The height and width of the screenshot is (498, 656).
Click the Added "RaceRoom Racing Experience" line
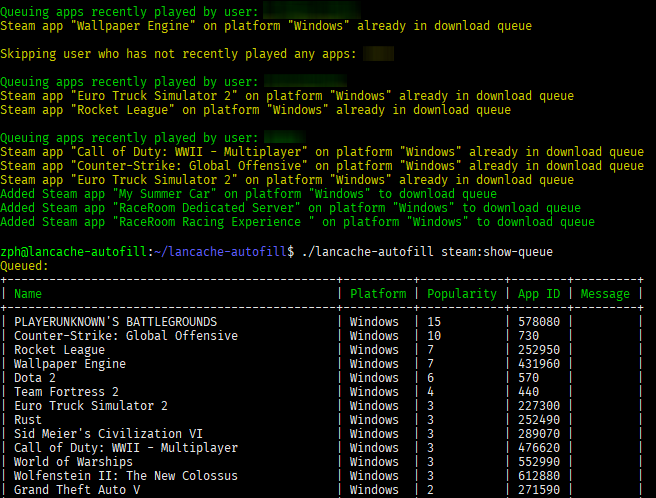tap(297, 222)
